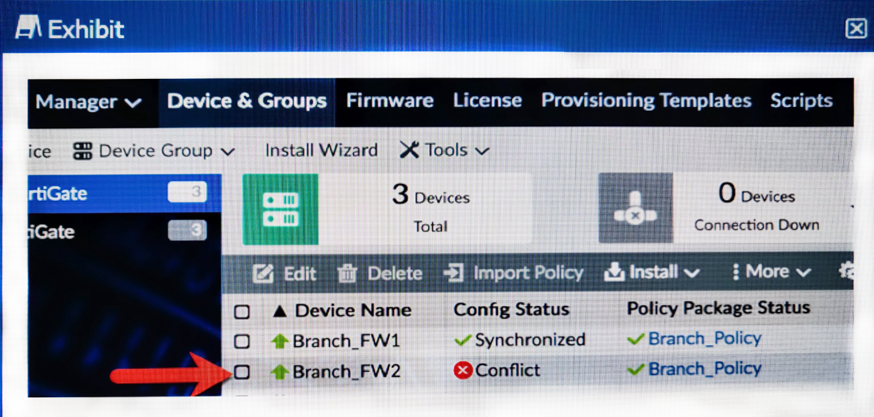Check the Branch_FW2 row checkbox

pyautogui.click(x=241, y=371)
